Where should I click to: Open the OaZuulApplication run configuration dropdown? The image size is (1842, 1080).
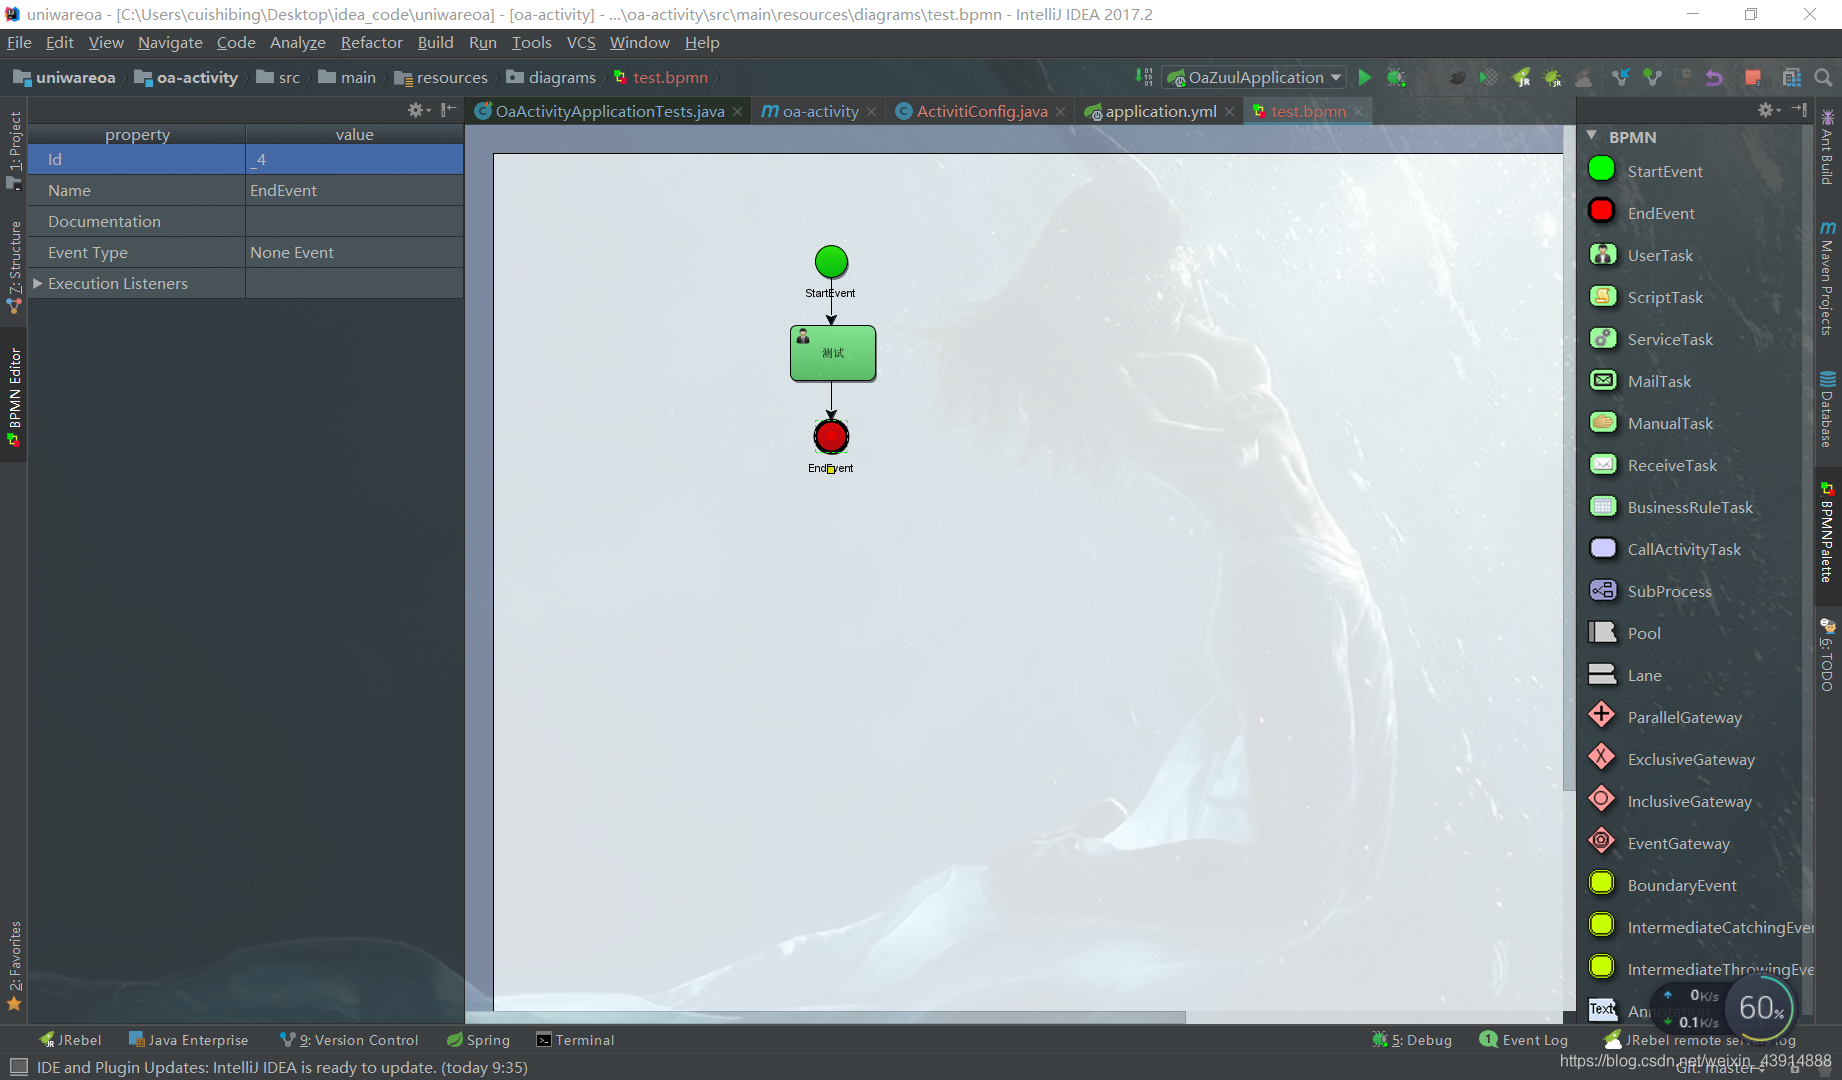(x=1254, y=77)
